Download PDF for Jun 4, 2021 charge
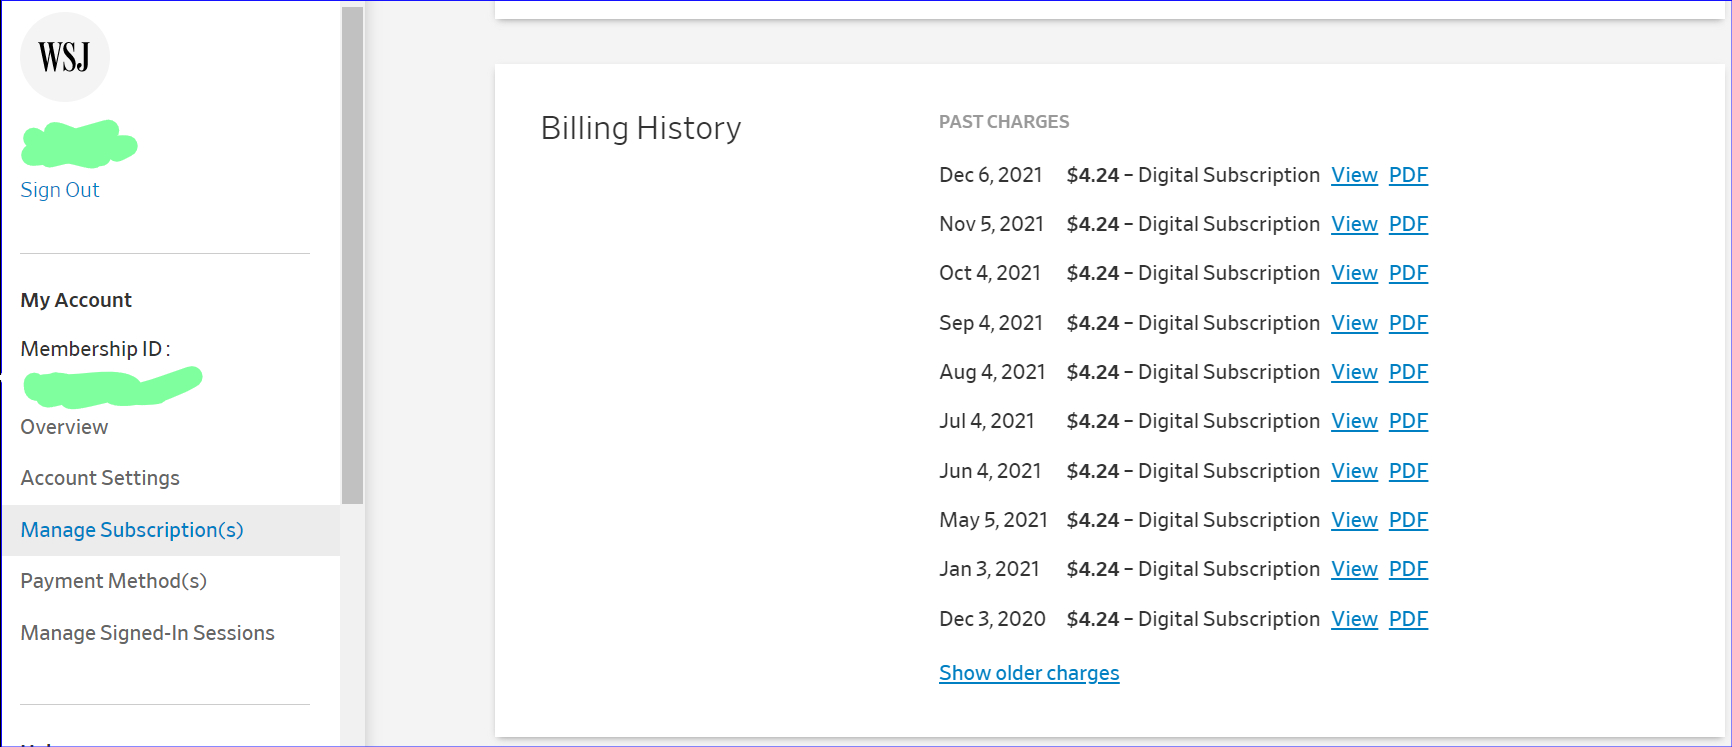The image size is (1732, 747). click(1408, 471)
